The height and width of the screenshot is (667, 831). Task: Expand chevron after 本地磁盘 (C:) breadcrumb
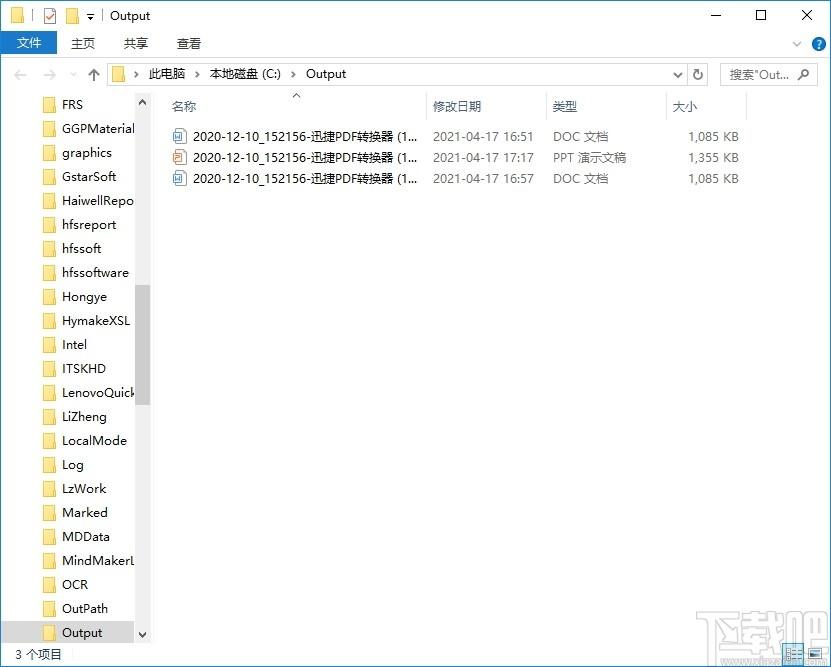click(293, 74)
